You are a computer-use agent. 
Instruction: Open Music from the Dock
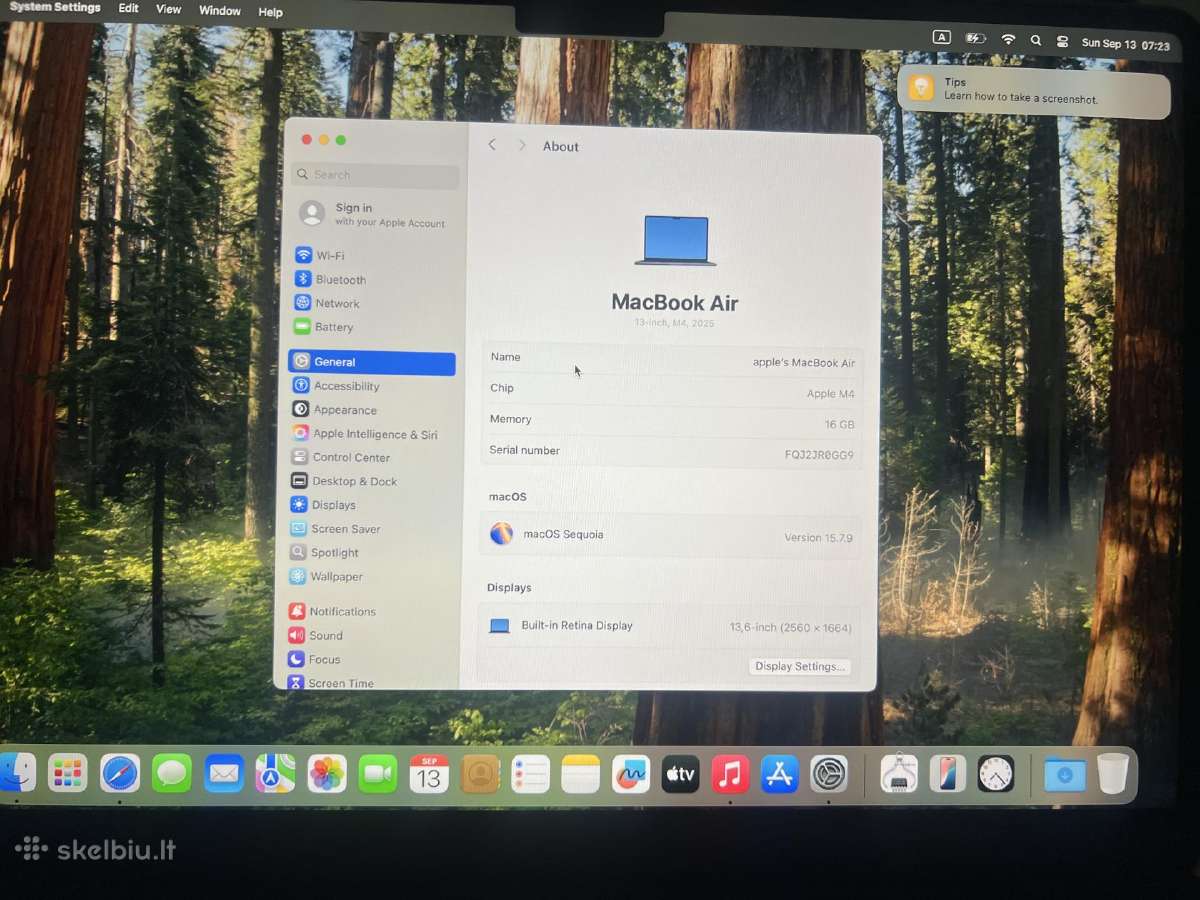[x=730, y=774]
